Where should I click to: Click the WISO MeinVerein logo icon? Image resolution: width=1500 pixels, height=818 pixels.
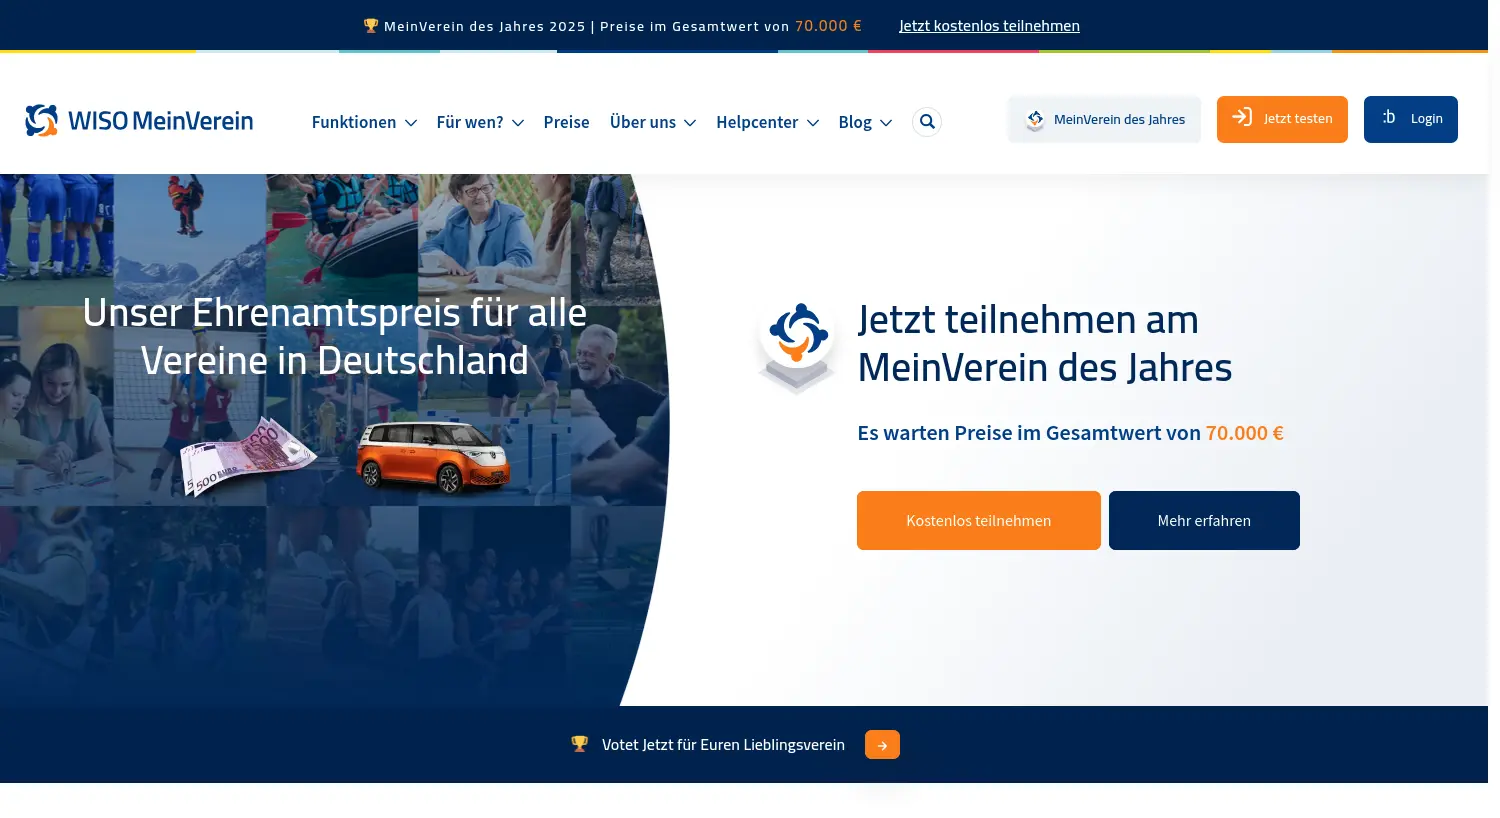[42, 121]
